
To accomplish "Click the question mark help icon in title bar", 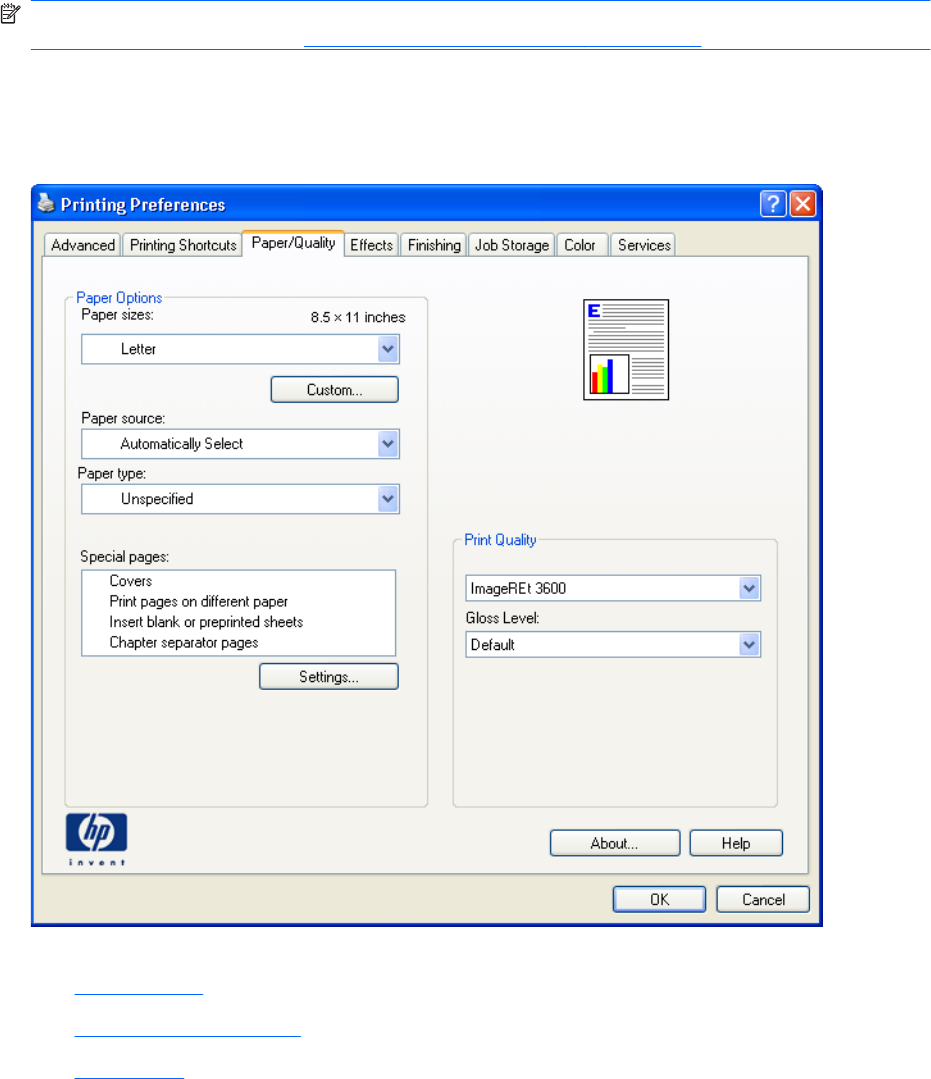I will 773,204.
